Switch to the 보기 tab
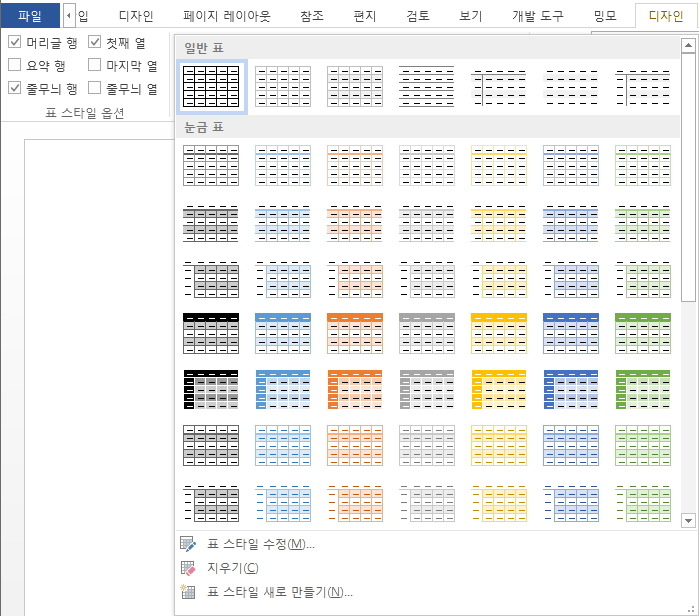699x616 pixels. click(471, 16)
